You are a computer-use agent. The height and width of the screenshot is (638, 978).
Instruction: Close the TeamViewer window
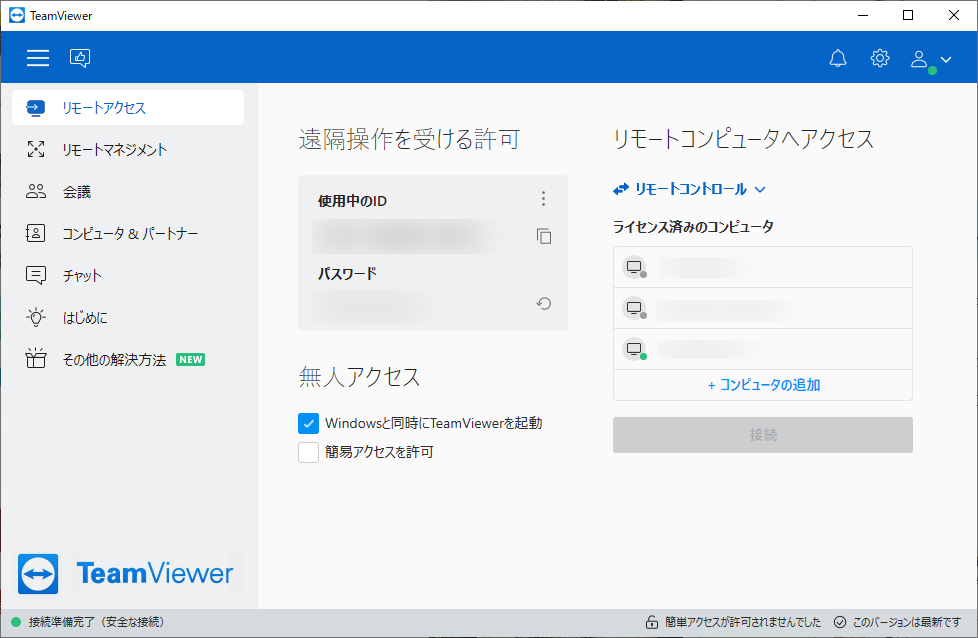coord(954,16)
